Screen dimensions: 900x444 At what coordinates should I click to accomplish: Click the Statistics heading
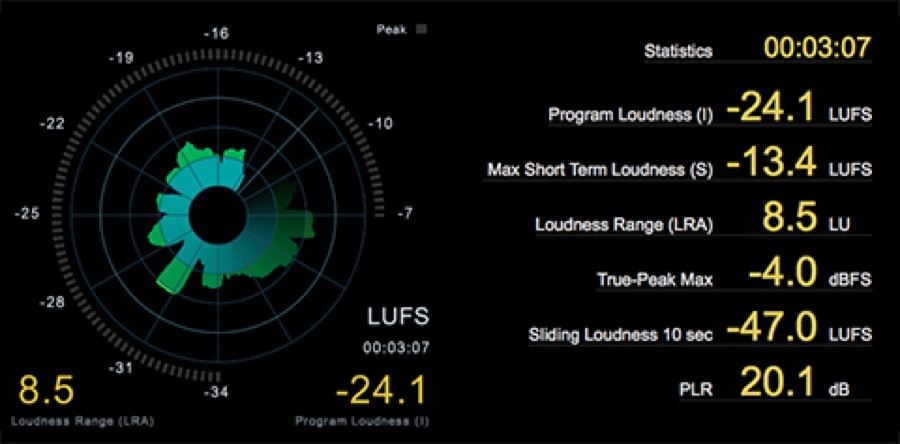[678, 50]
